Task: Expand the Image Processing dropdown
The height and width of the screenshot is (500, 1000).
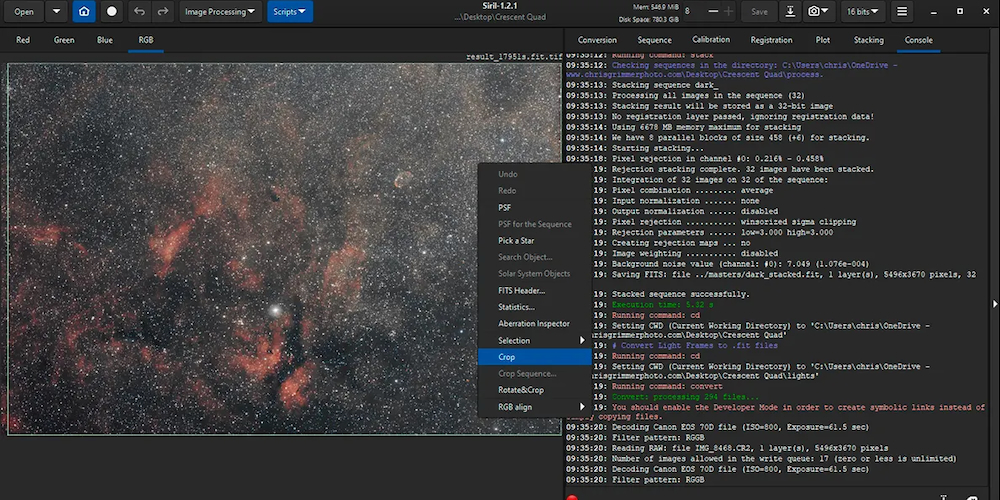Action: tap(220, 12)
